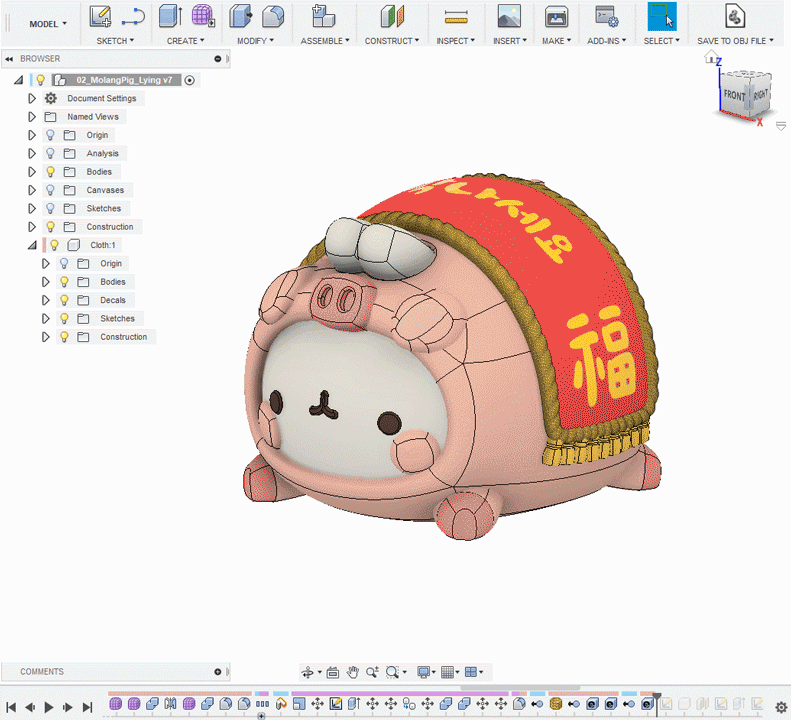
Task: Step to next timeline feature
Action: 68,707
